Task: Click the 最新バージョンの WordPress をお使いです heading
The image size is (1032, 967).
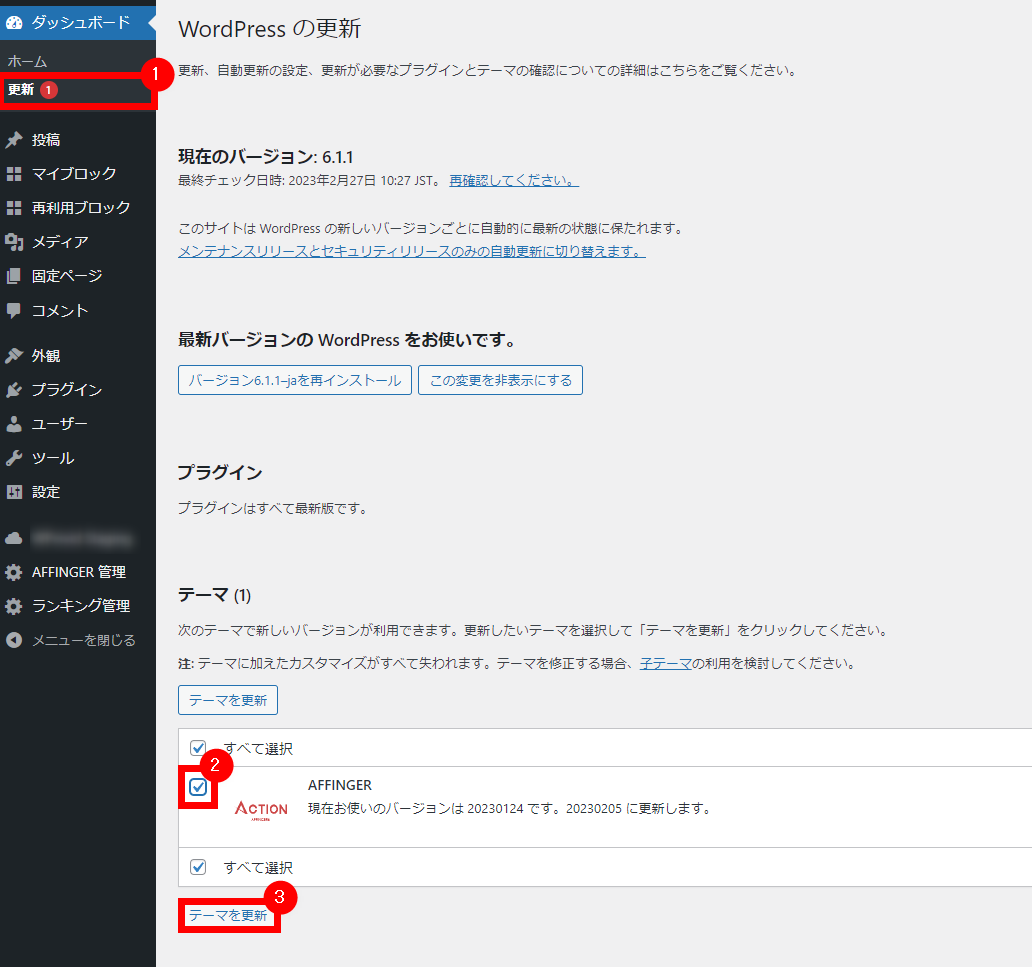Action: 347,340
